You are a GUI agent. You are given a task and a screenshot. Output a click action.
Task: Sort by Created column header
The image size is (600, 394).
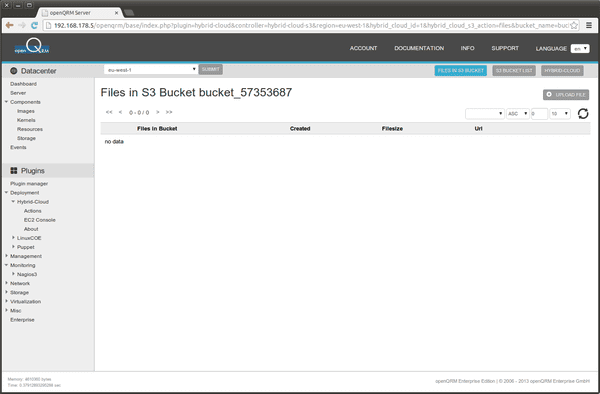click(300, 129)
